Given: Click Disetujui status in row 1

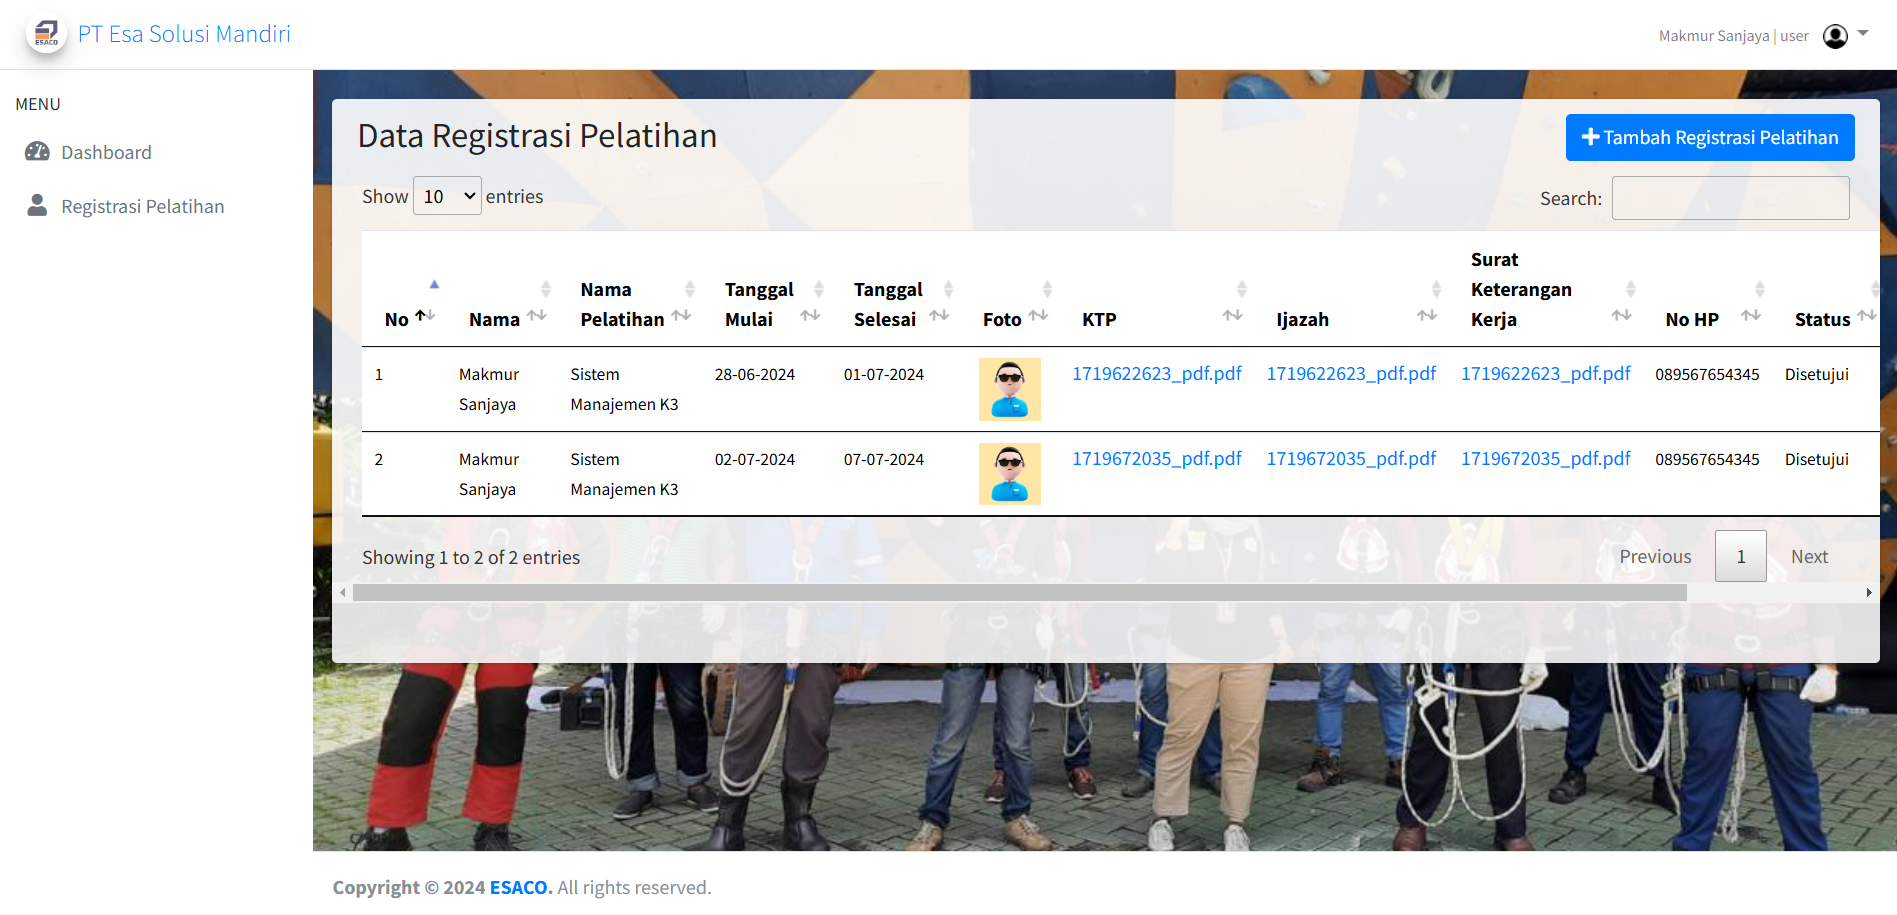Looking at the screenshot, I should (1817, 374).
